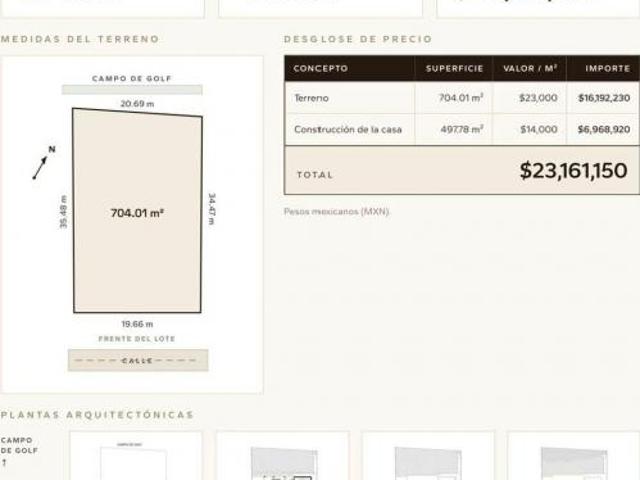This screenshot has height=480, width=640.
Task: Open the third floor plan thumbnail
Action: click(428, 456)
